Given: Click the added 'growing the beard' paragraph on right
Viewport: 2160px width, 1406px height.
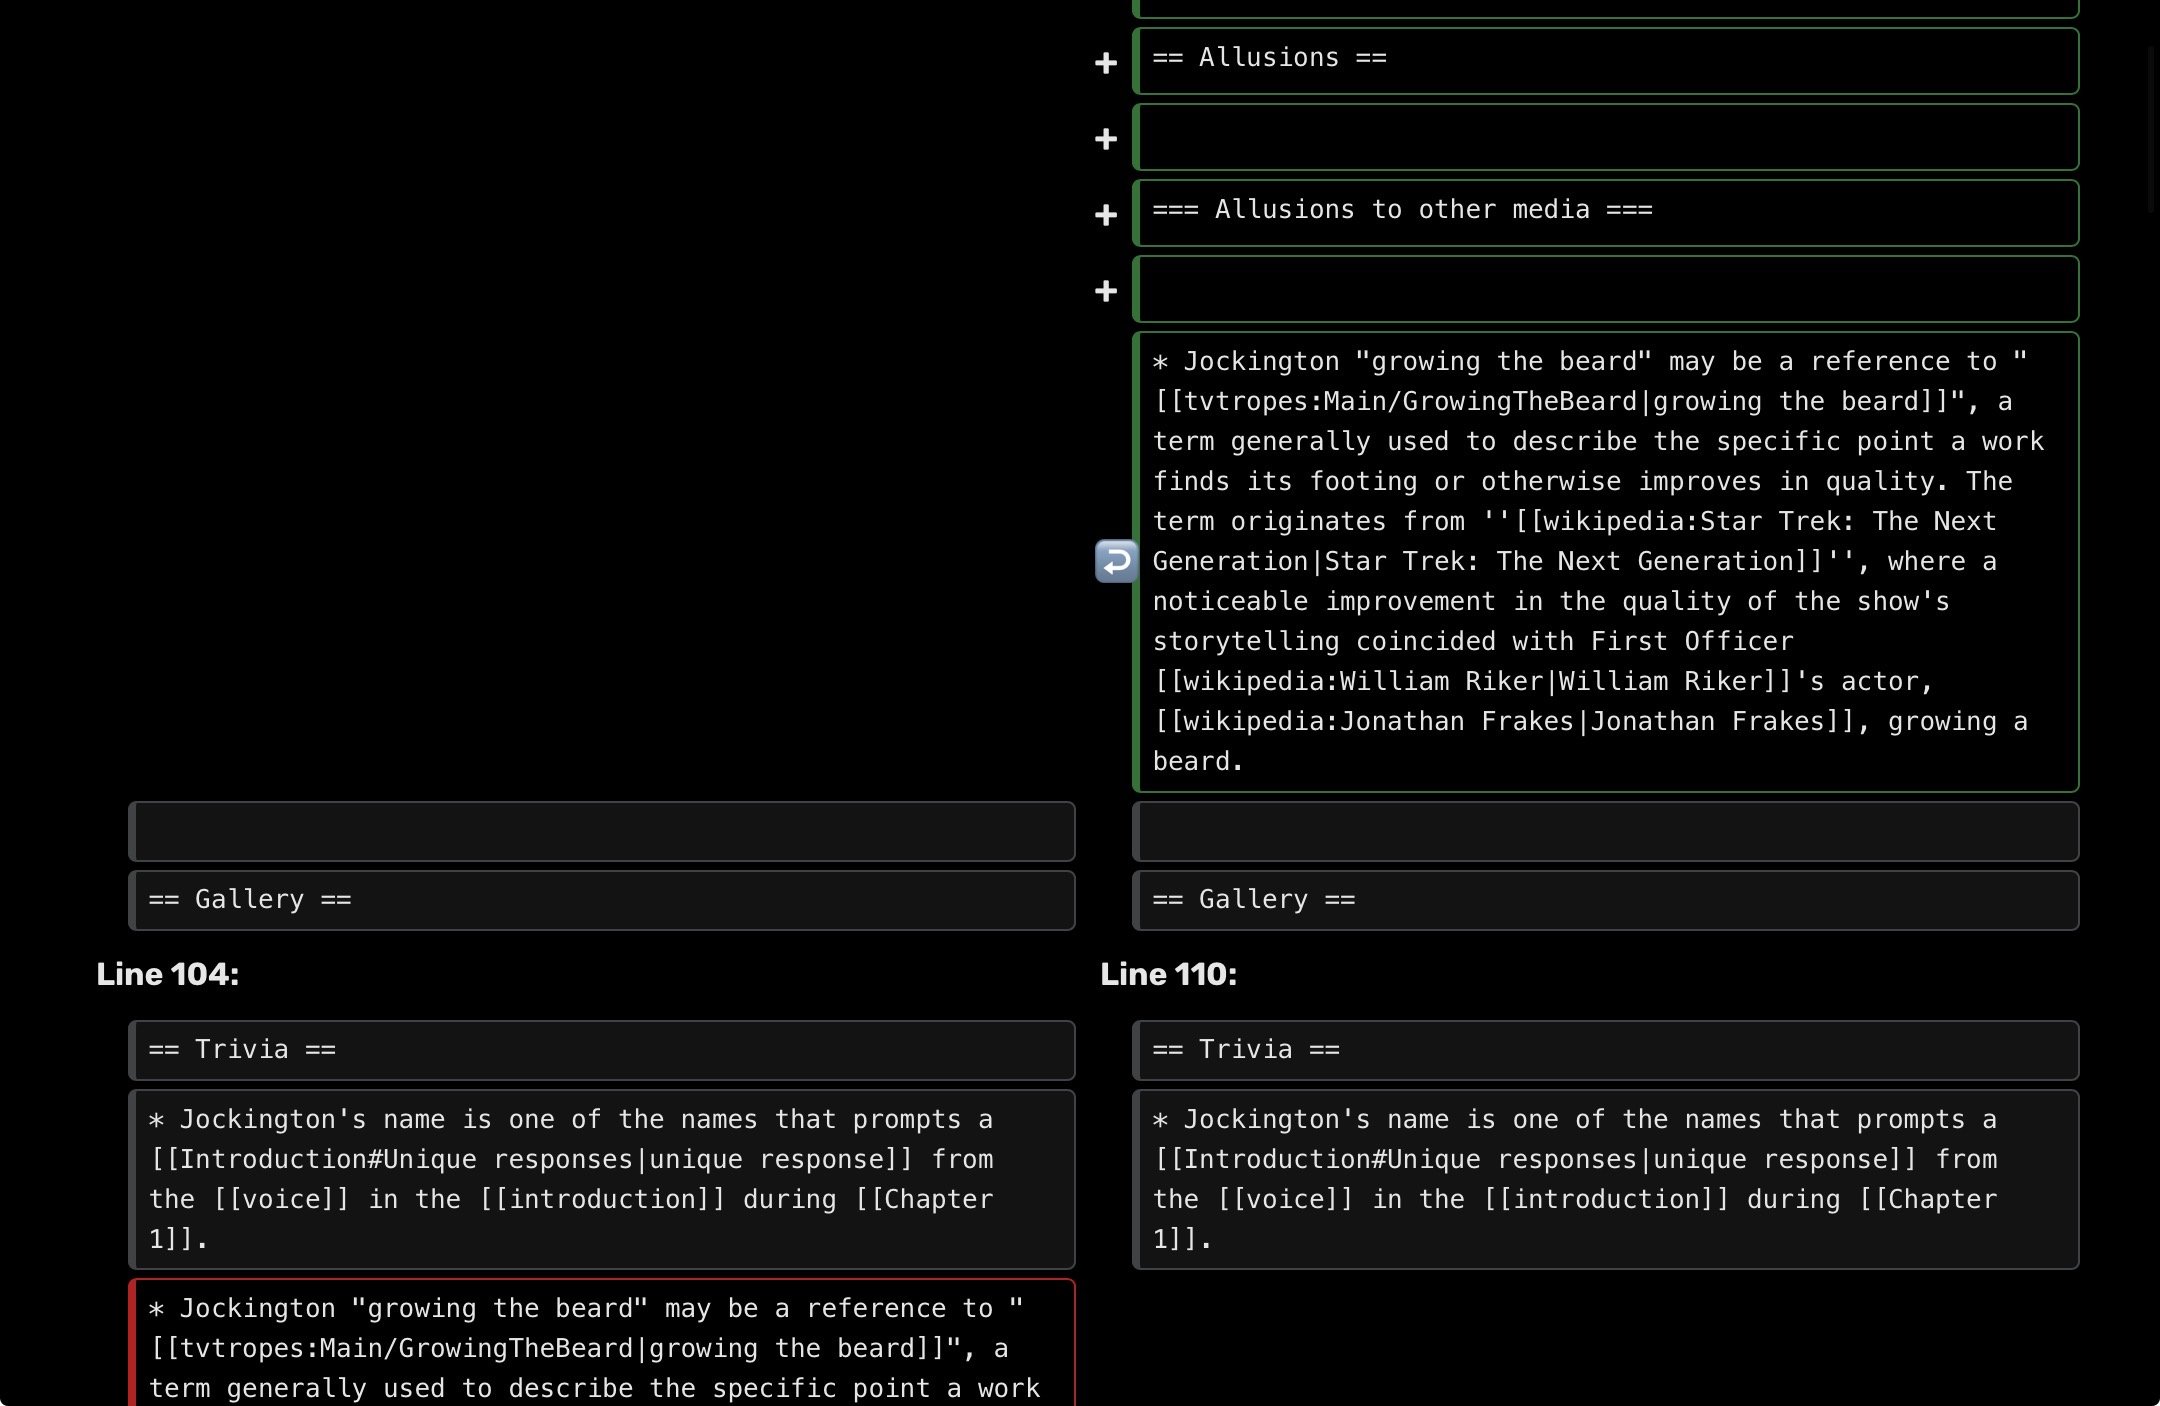Looking at the screenshot, I should pos(1606,562).
